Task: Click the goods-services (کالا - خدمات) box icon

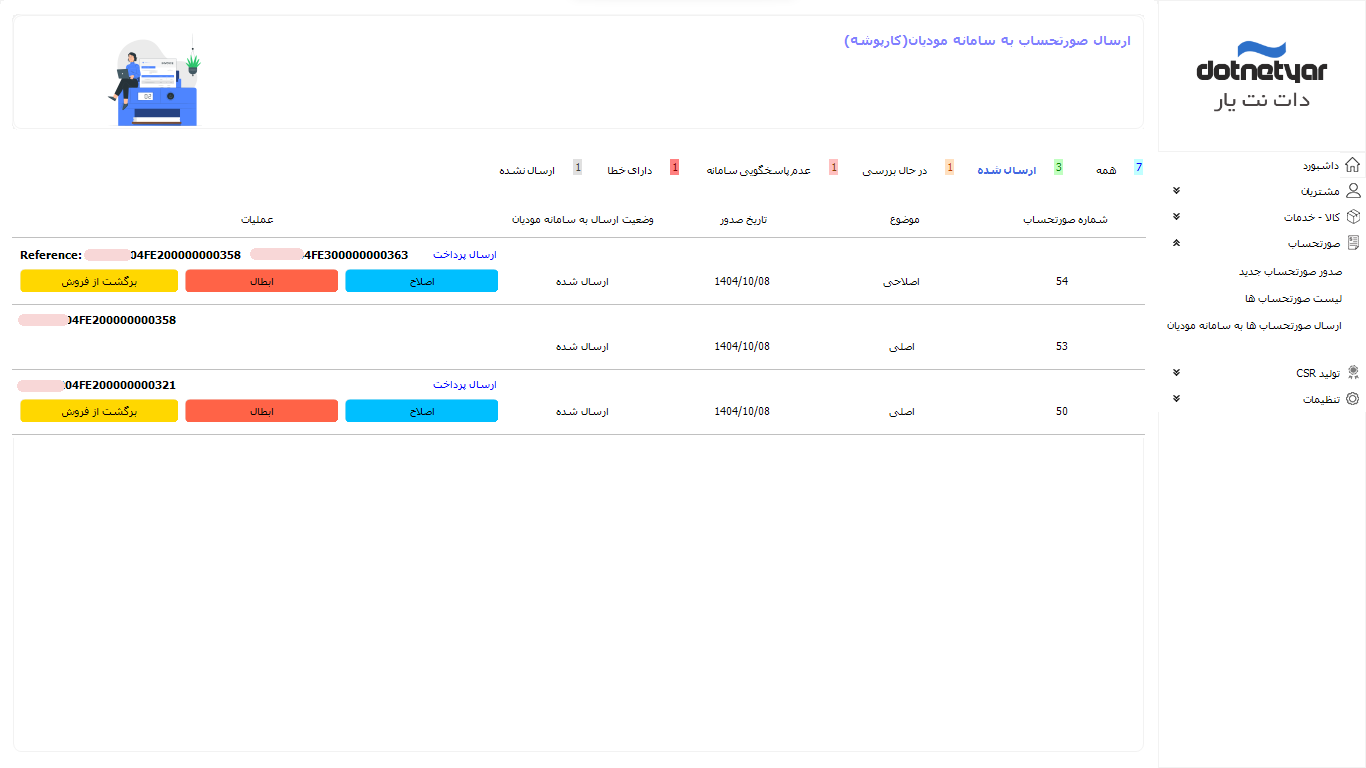Action: [x=1352, y=217]
